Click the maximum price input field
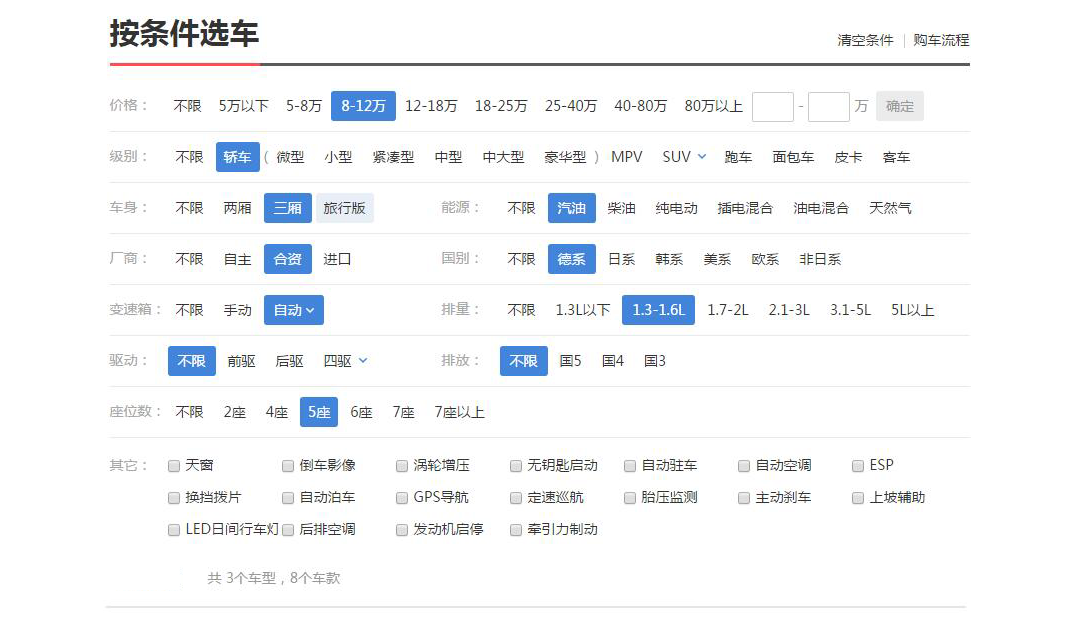Image resolution: width=1080 pixels, height=626 pixels. coord(828,106)
